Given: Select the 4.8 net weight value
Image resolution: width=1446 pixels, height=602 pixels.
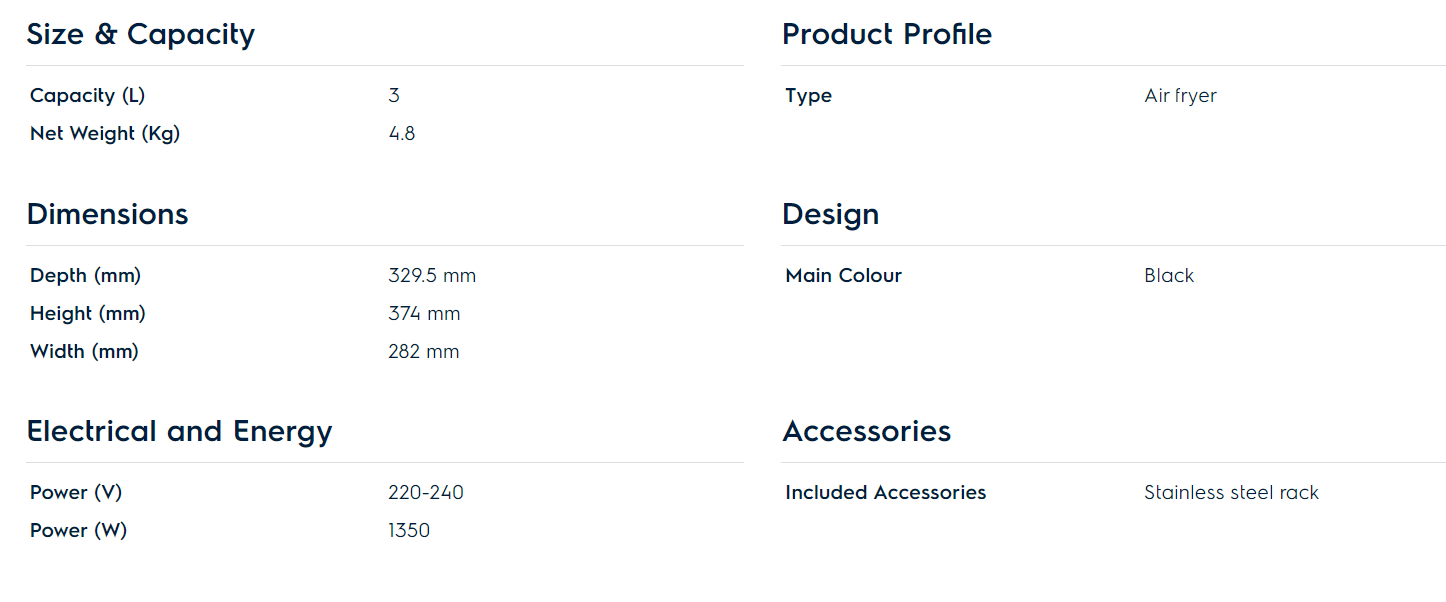Looking at the screenshot, I should pyautogui.click(x=402, y=134).
